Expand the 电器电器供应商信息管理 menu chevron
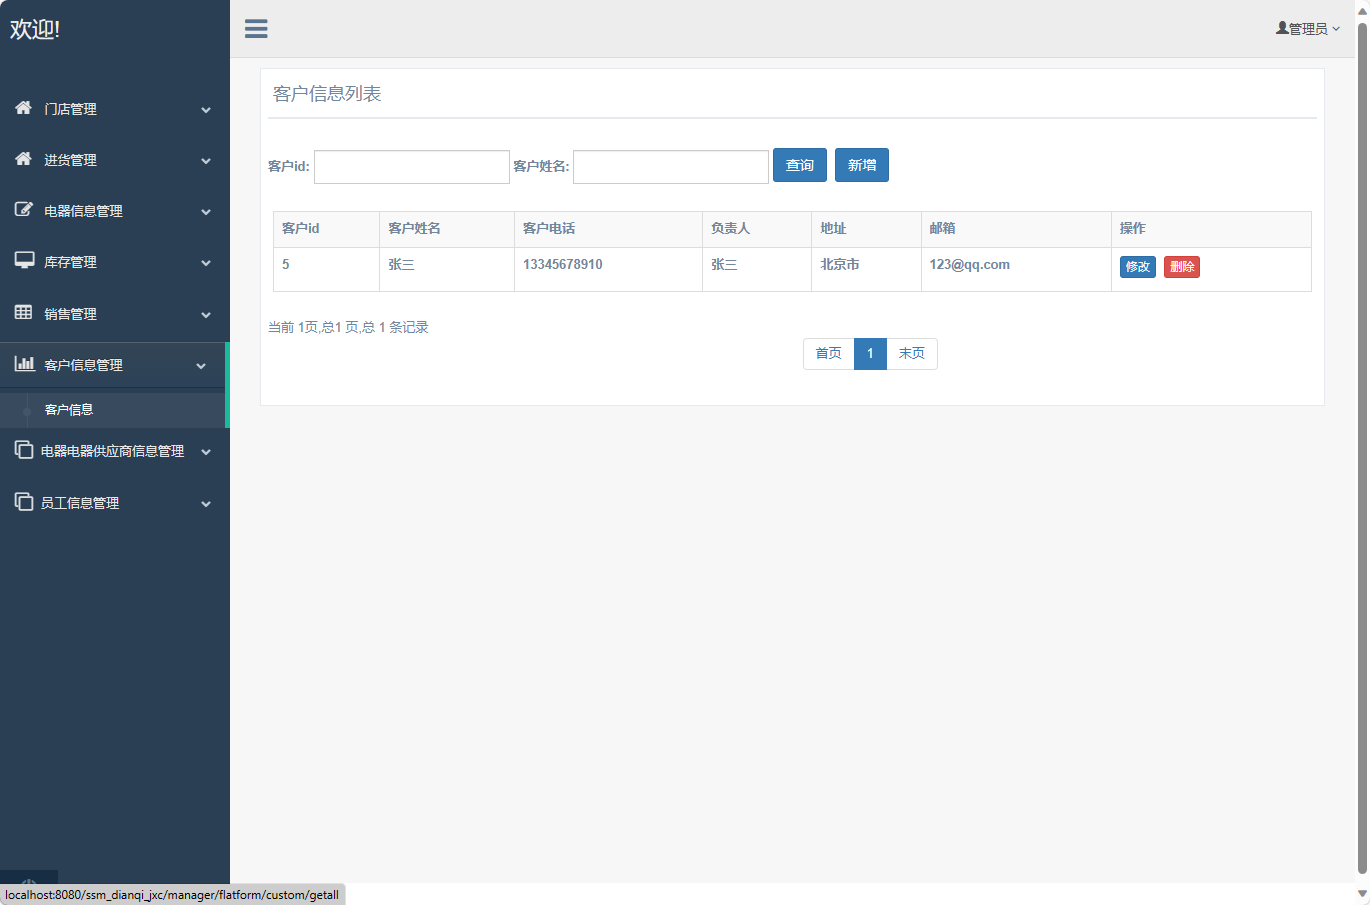 (x=206, y=452)
